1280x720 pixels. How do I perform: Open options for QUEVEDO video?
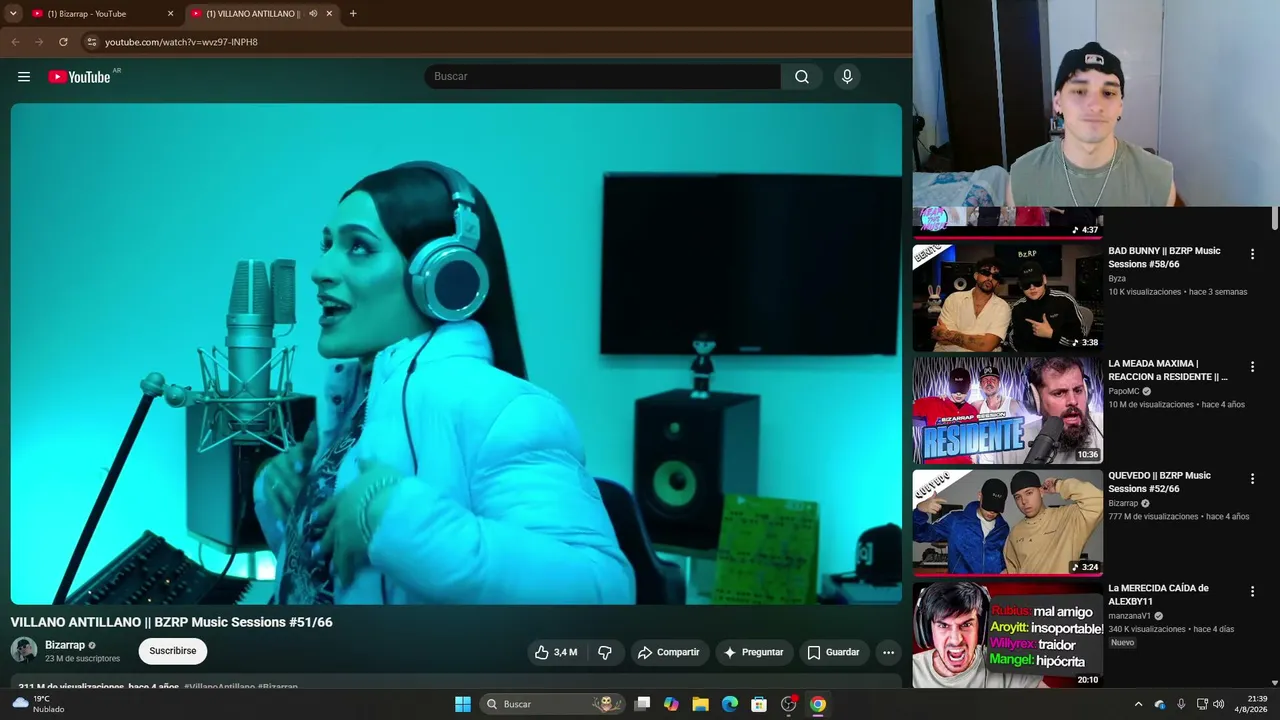click(x=1252, y=479)
